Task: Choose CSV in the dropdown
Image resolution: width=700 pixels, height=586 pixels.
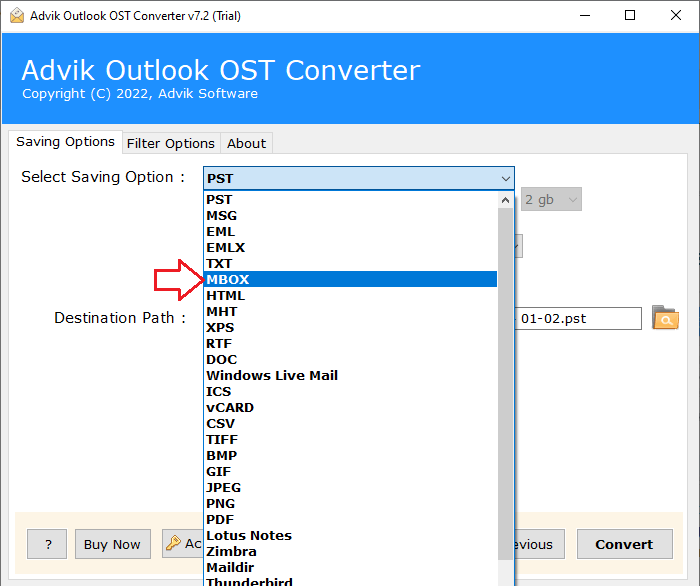Action: 350,424
